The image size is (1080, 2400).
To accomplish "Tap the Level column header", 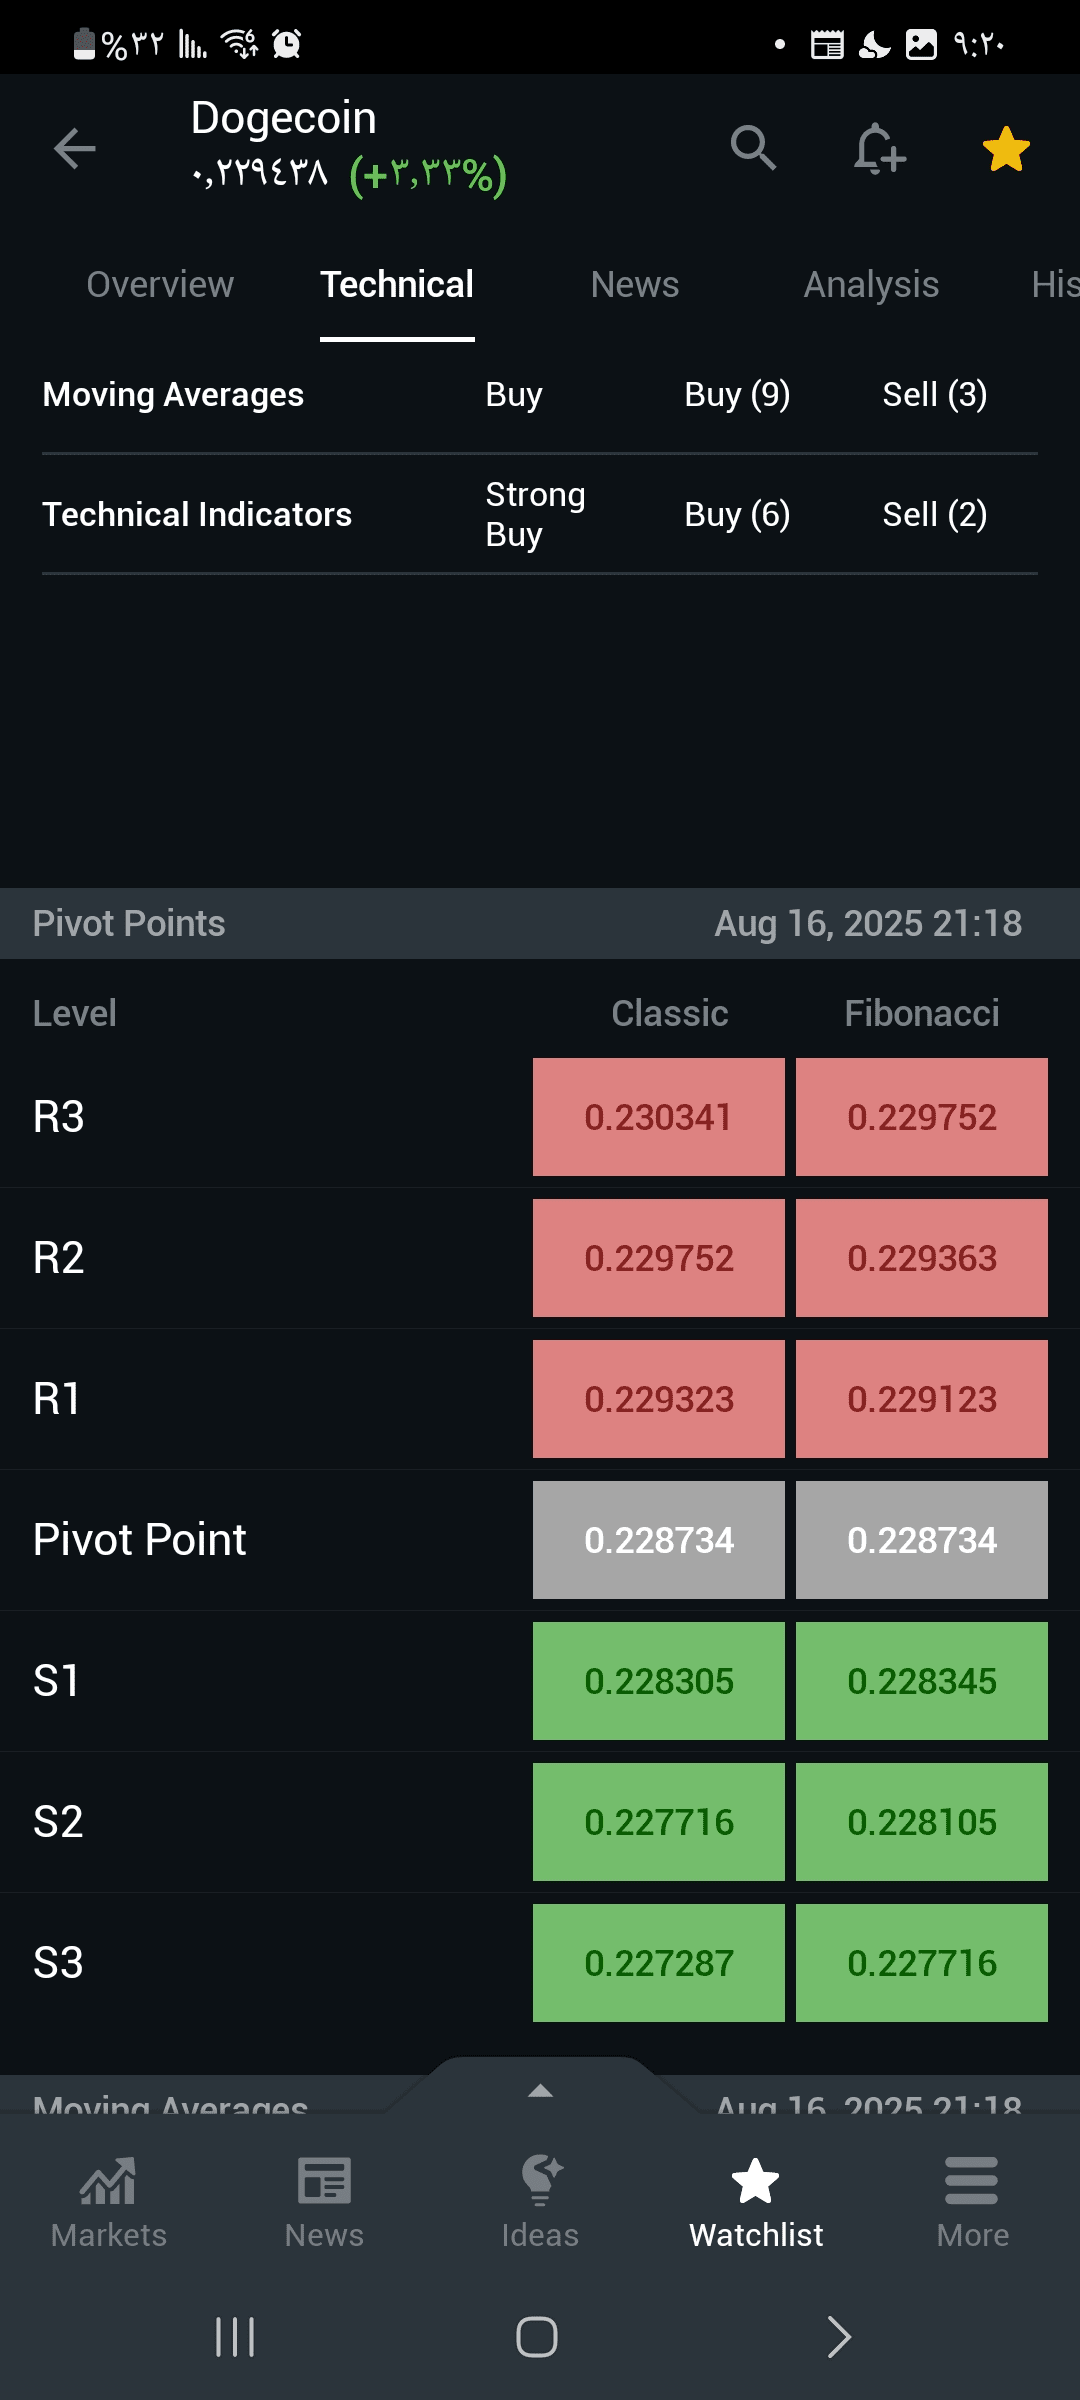I will (75, 1013).
